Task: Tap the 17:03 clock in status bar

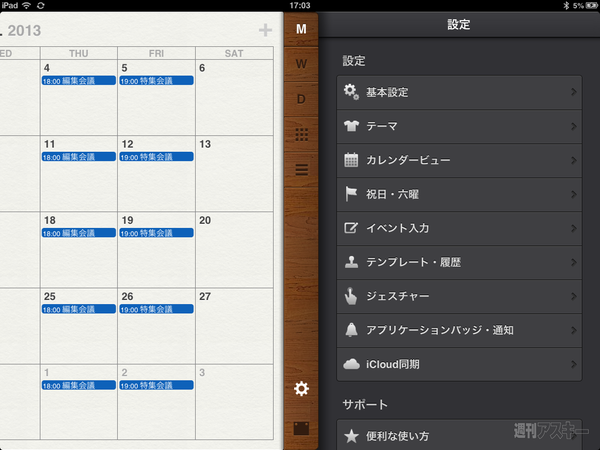Action: tap(300, 5)
